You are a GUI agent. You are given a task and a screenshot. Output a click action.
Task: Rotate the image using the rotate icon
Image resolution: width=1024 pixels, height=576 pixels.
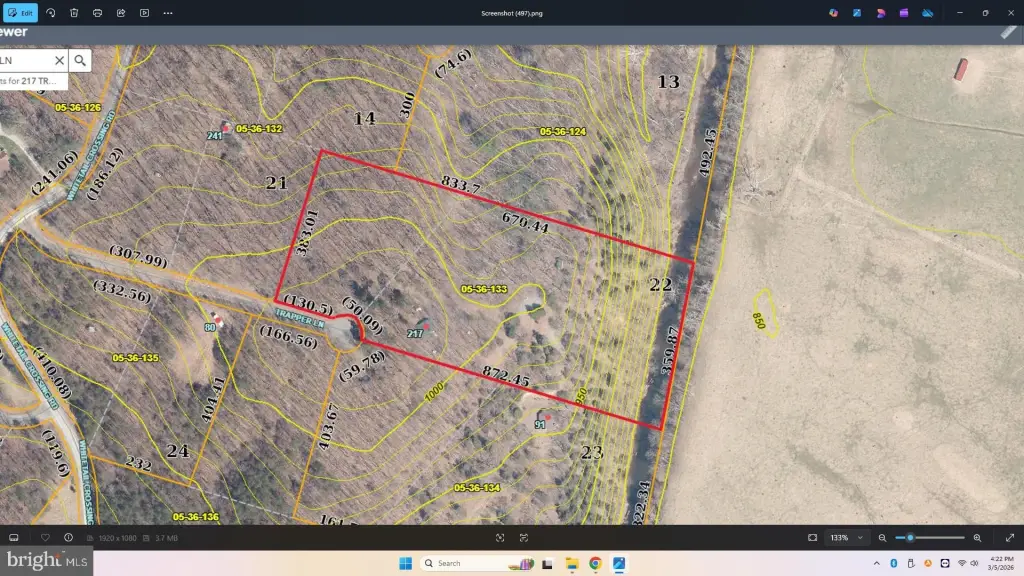click(x=51, y=13)
